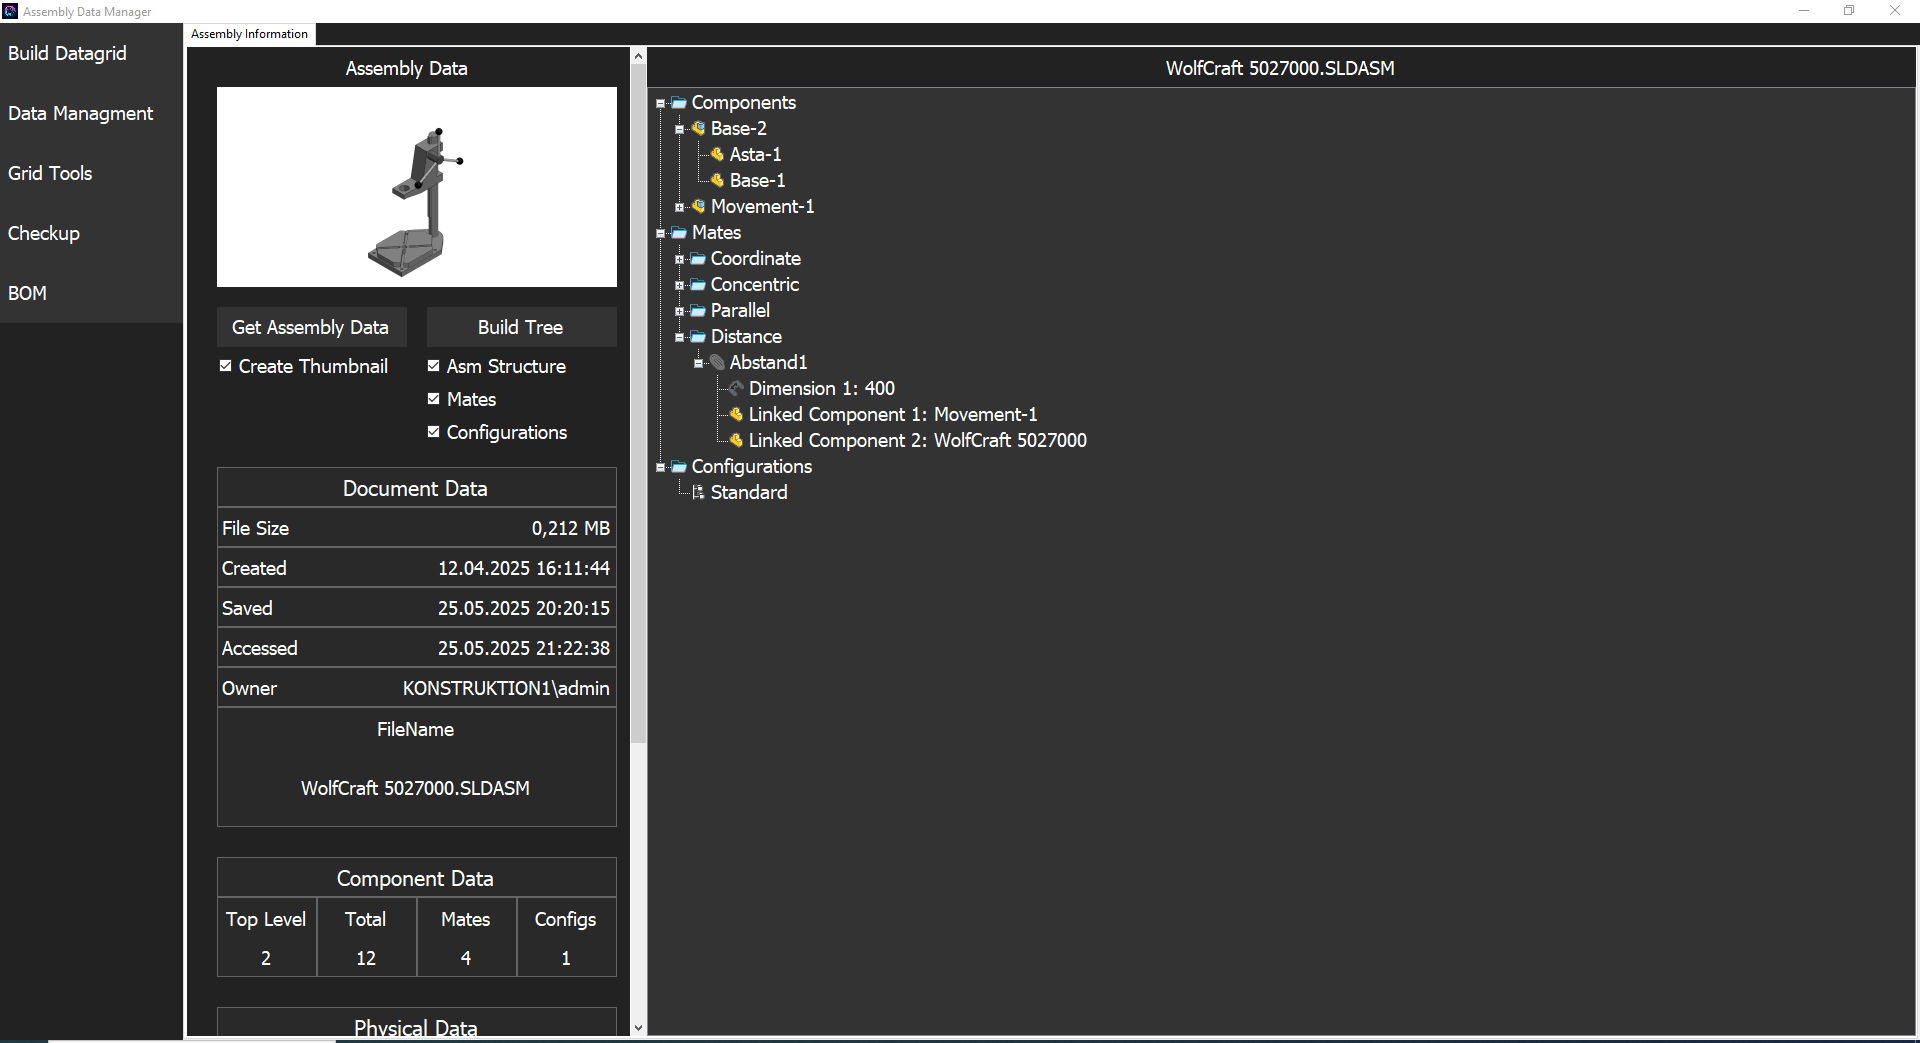1920x1043 pixels.
Task: Select 'Linked Component 2: WolfCraft 5027000' row
Action: click(918, 441)
